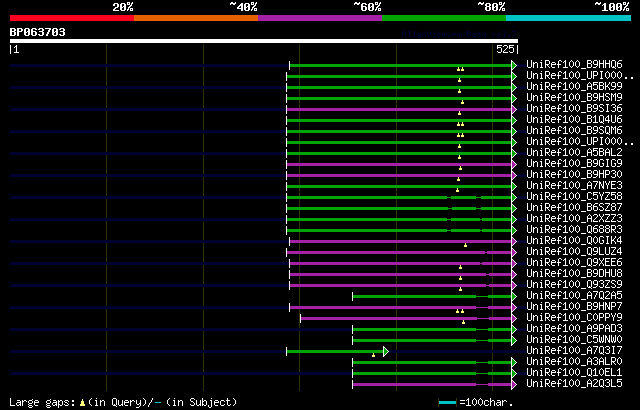The height and width of the screenshot is (410, 640).
Task: Select the UniRef100_Q688R3 label
Action: tap(574, 230)
